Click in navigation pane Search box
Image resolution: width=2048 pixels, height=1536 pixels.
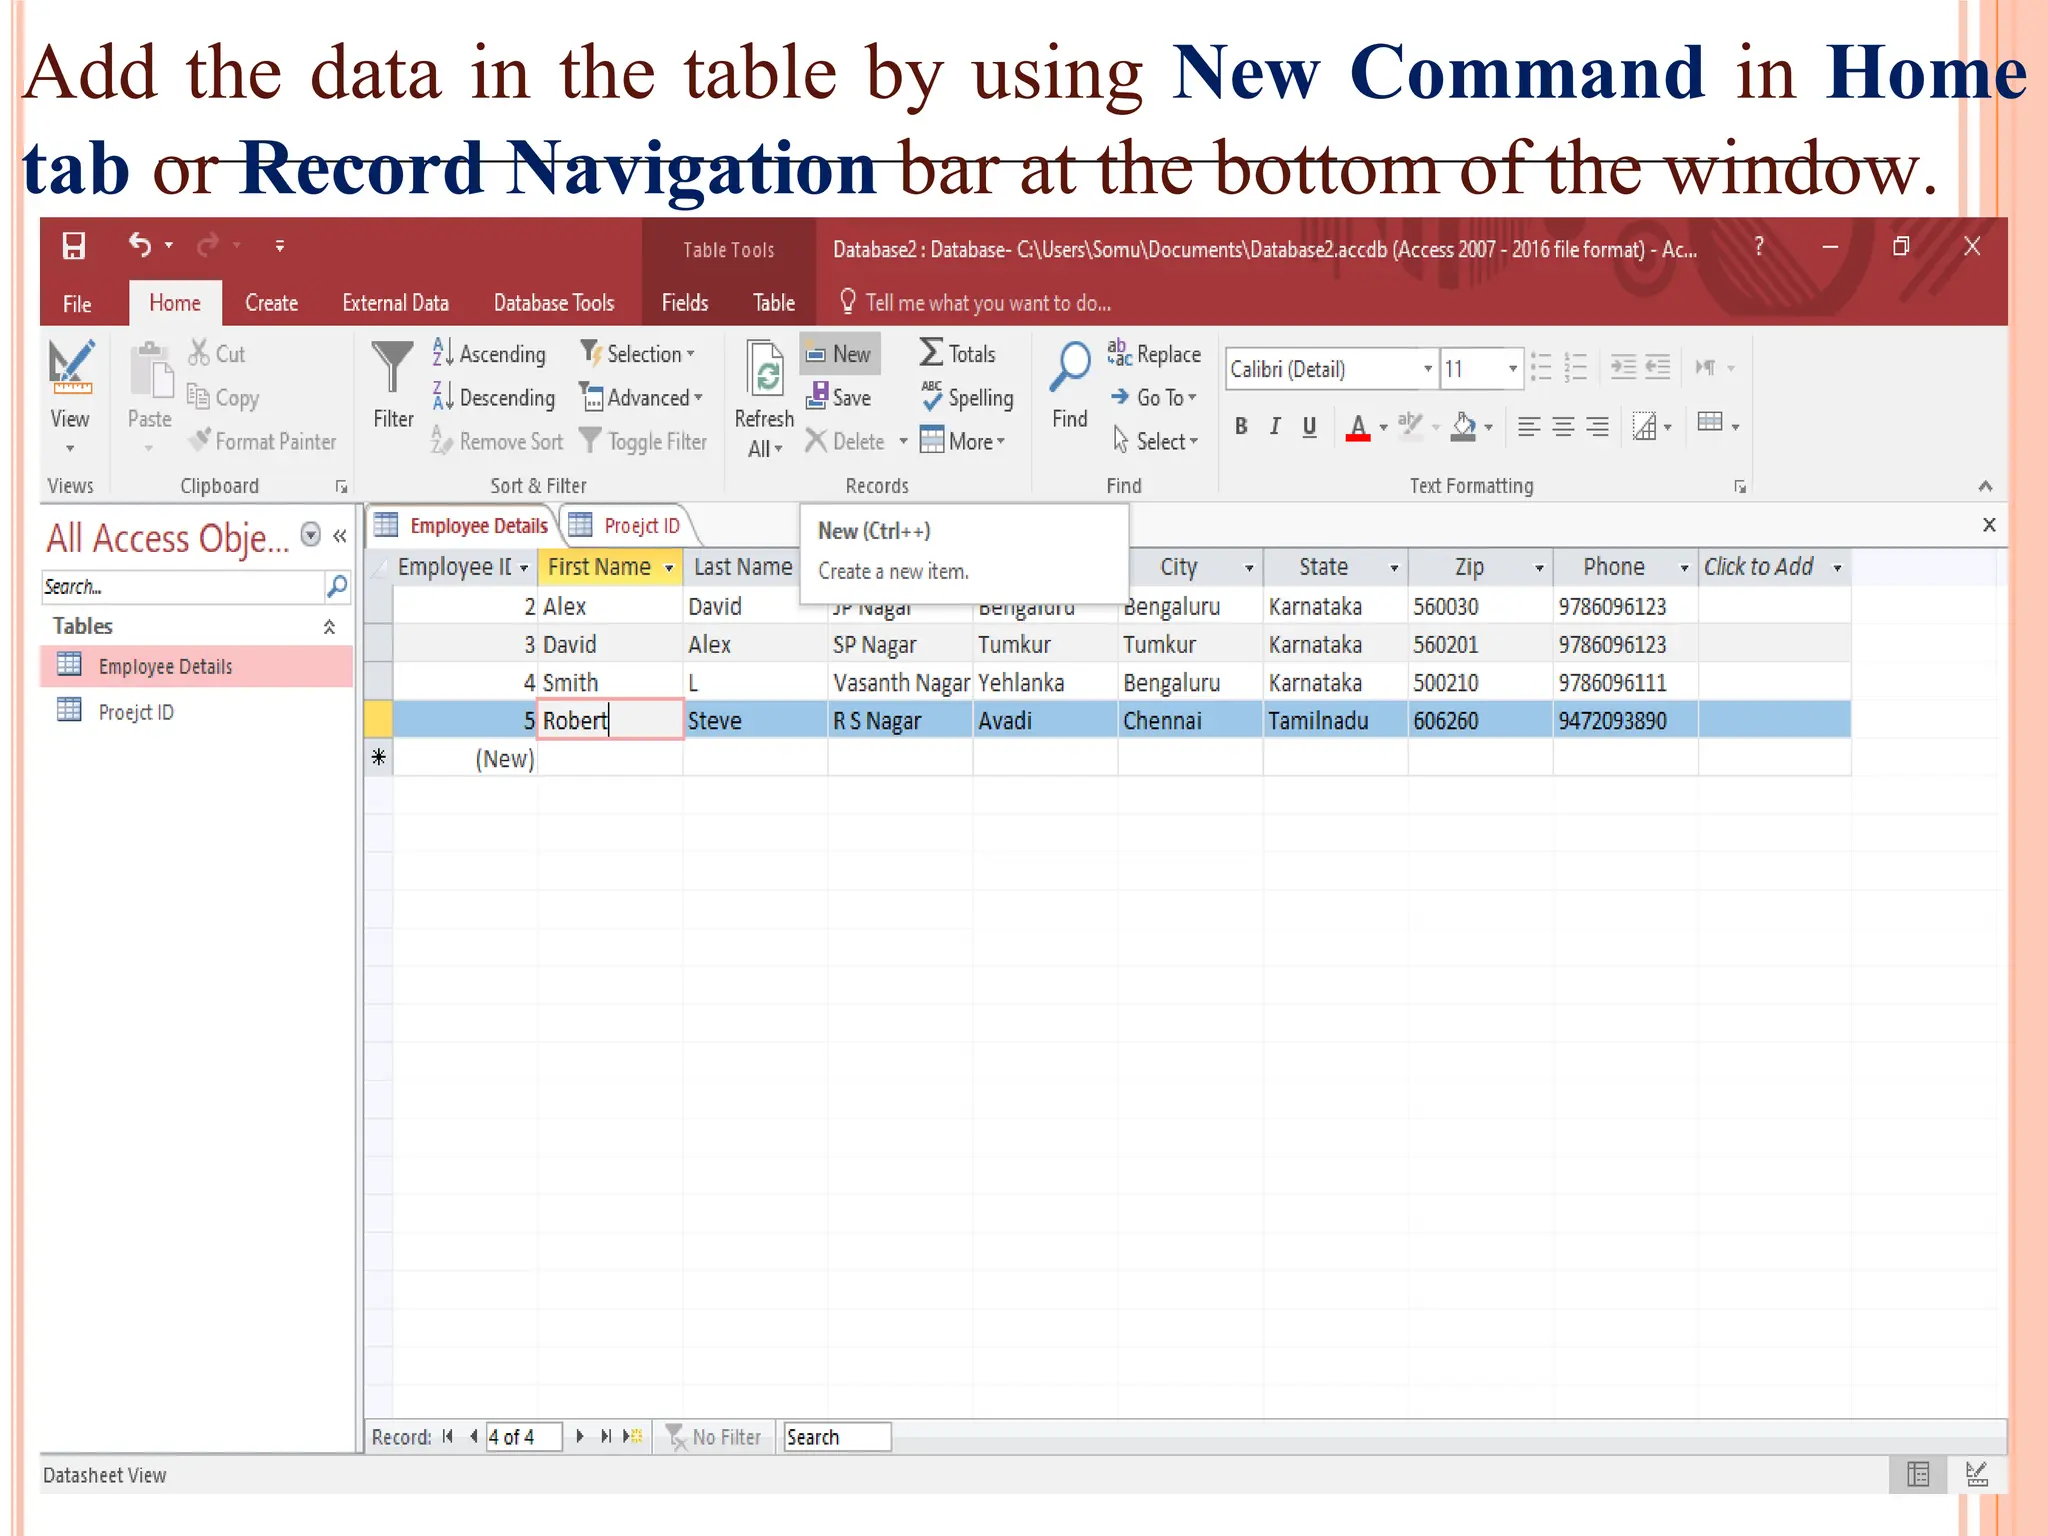click(x=181, y=587)
